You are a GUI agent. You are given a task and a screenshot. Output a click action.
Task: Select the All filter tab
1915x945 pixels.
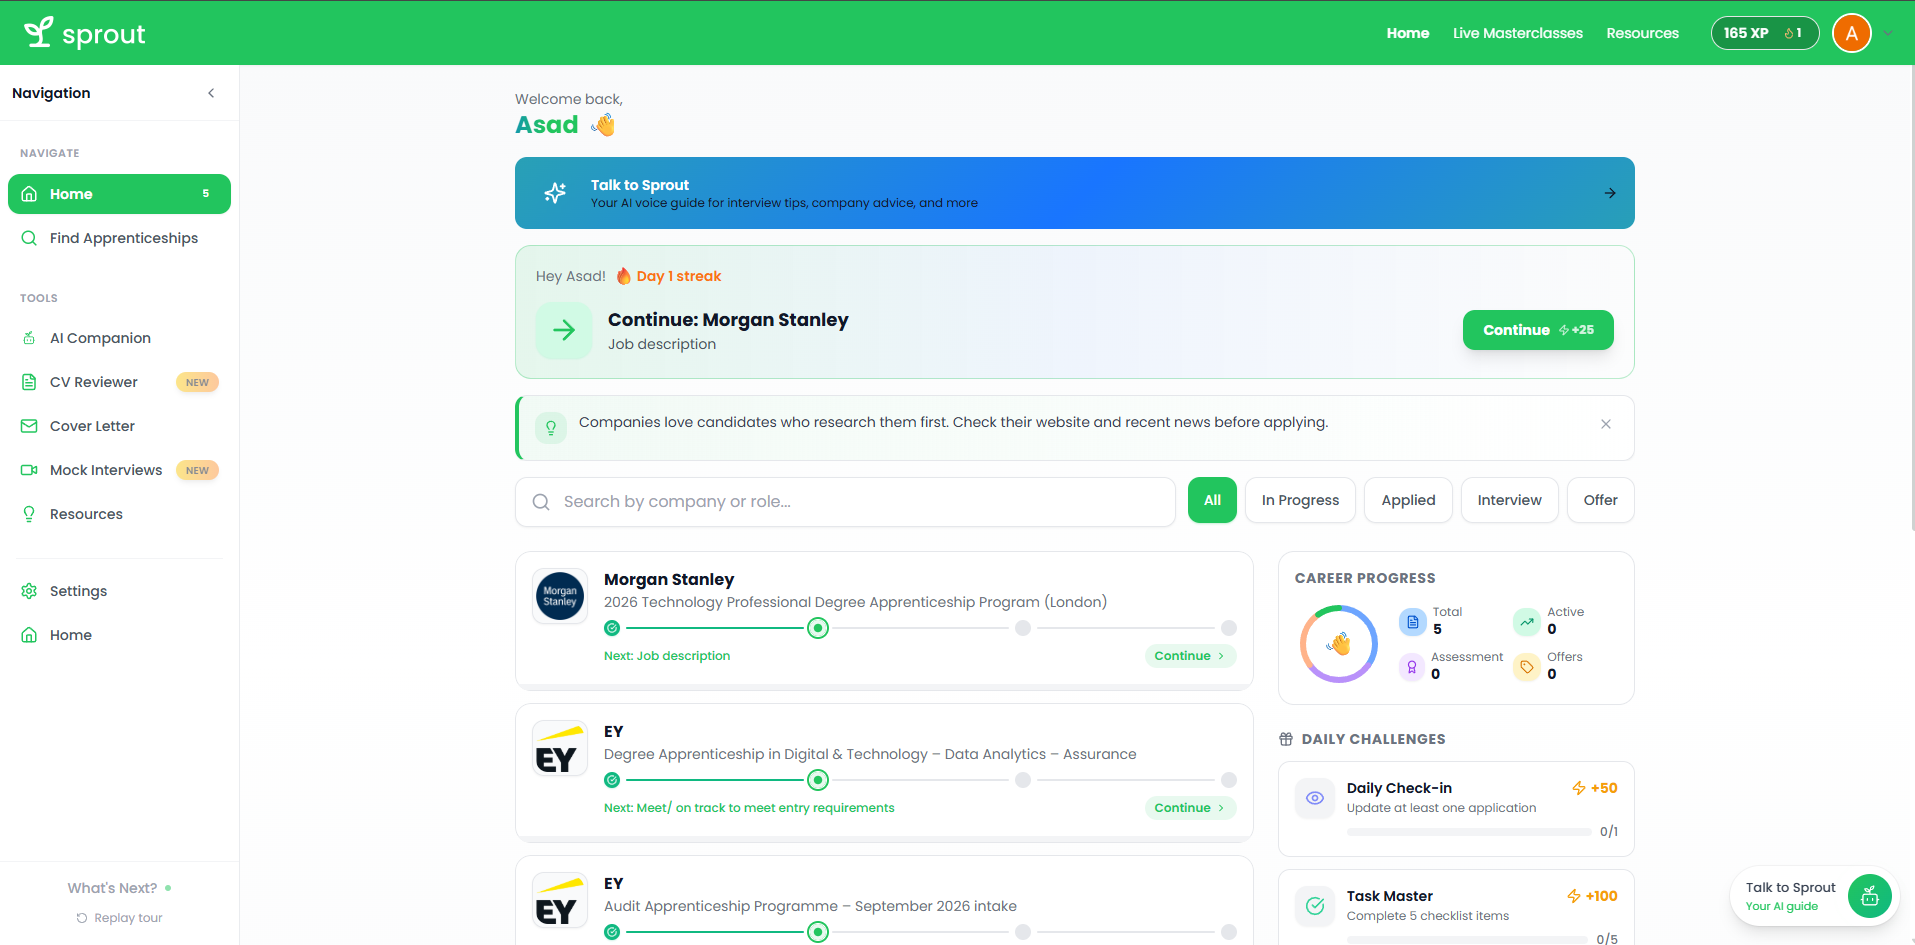[x=1212, y=500]
